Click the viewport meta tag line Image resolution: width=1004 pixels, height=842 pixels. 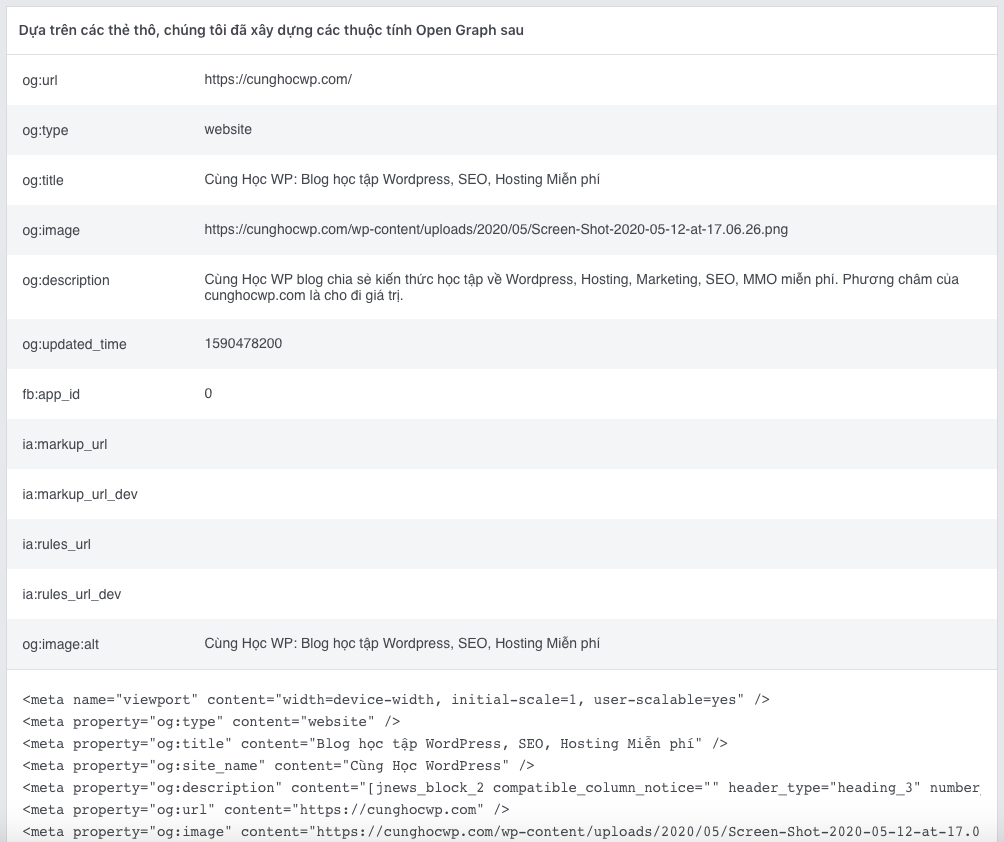click(x=396, y=700)
